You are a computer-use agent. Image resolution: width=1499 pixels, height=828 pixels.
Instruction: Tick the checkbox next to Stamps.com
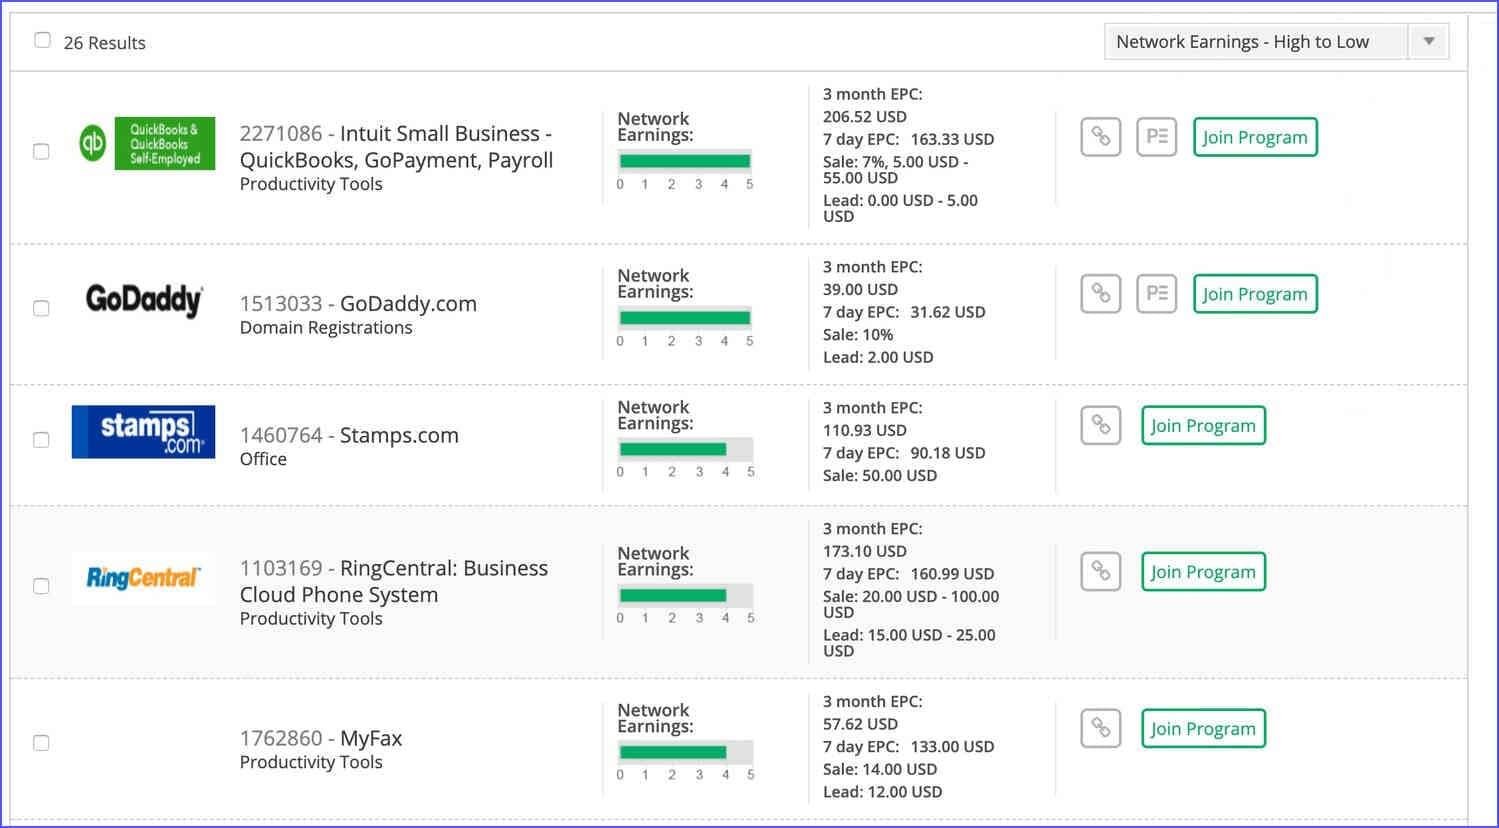41,439
